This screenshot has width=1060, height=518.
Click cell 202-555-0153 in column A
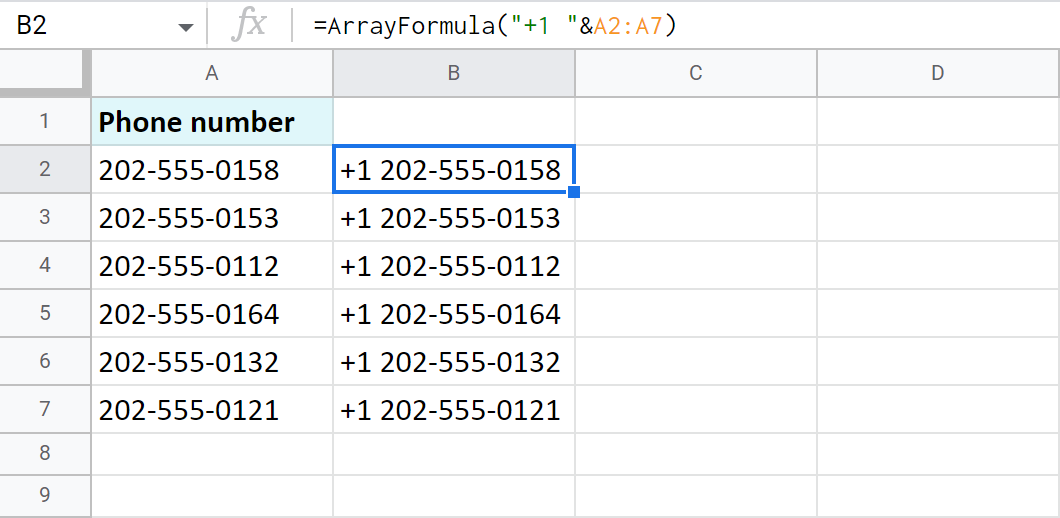pyautogui.click(x=212, y=218)
